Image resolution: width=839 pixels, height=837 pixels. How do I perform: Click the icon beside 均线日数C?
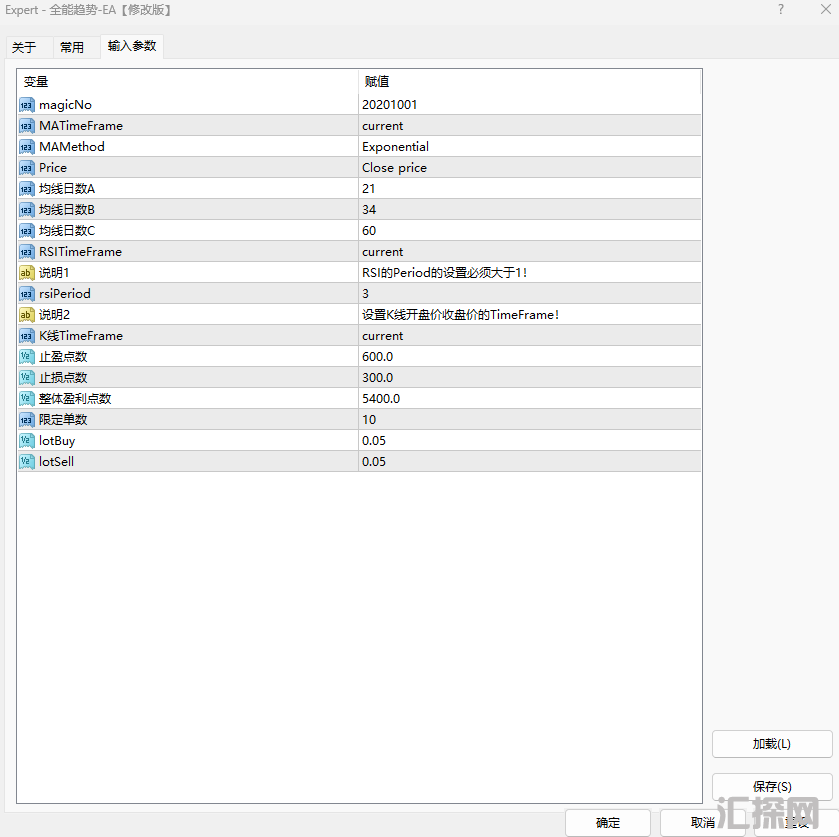point(27,231)
